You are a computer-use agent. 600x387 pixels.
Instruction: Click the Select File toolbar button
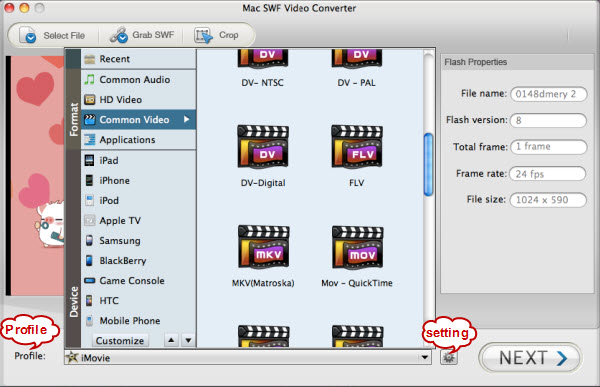[x=53, y=35]
